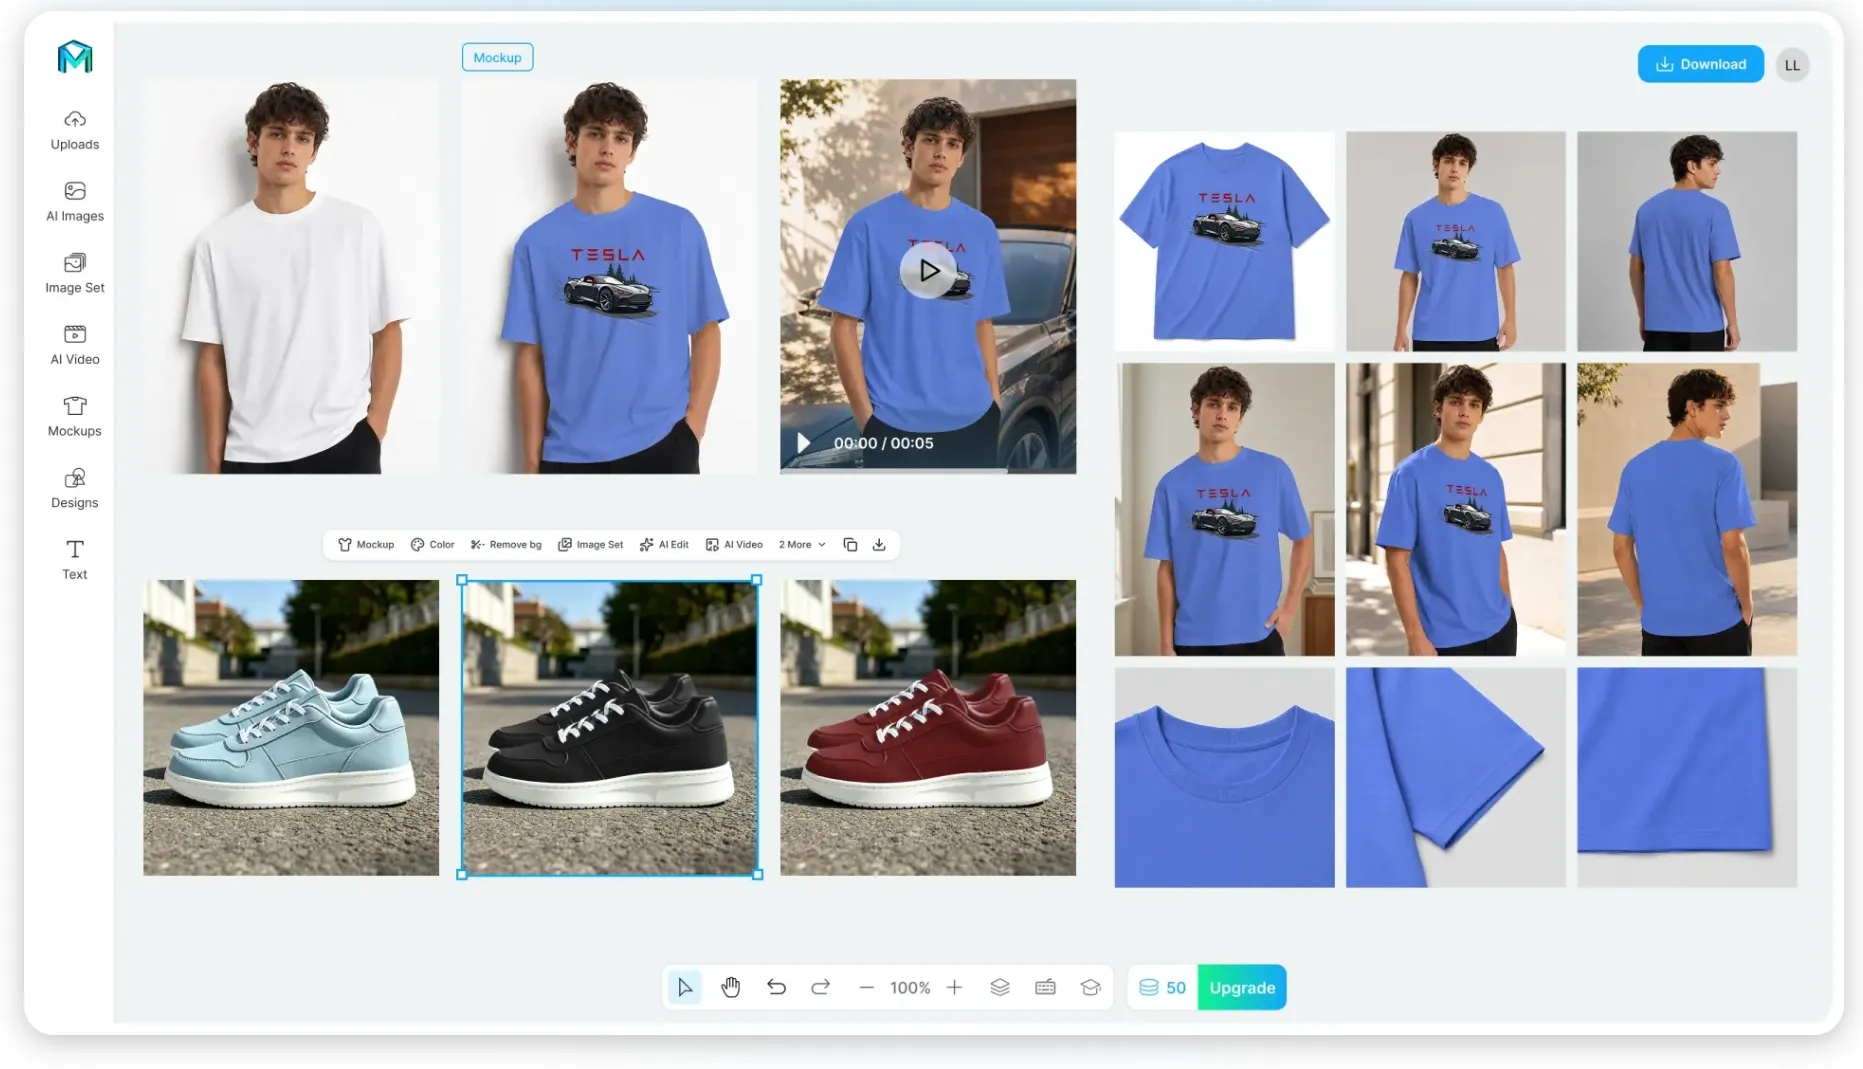Open the hem close-up thumbnail
This screenshot has width=1863, height=1069.
tap(1687, 777)
